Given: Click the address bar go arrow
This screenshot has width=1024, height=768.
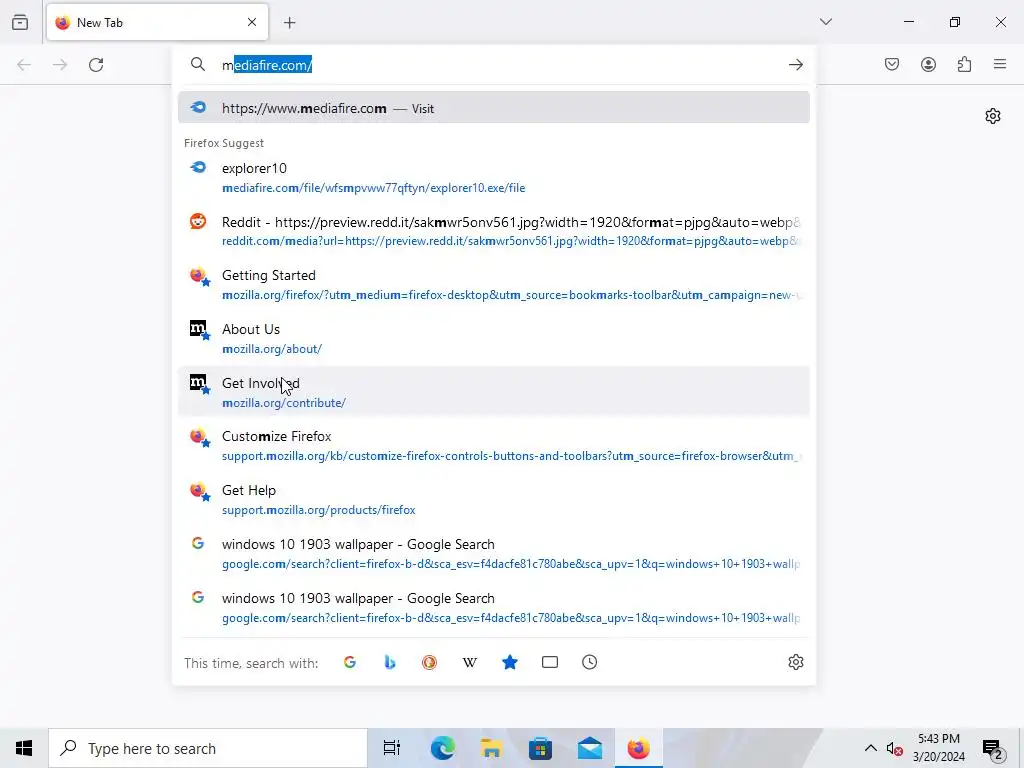Looking at the screenshot, I should point(795,65).
